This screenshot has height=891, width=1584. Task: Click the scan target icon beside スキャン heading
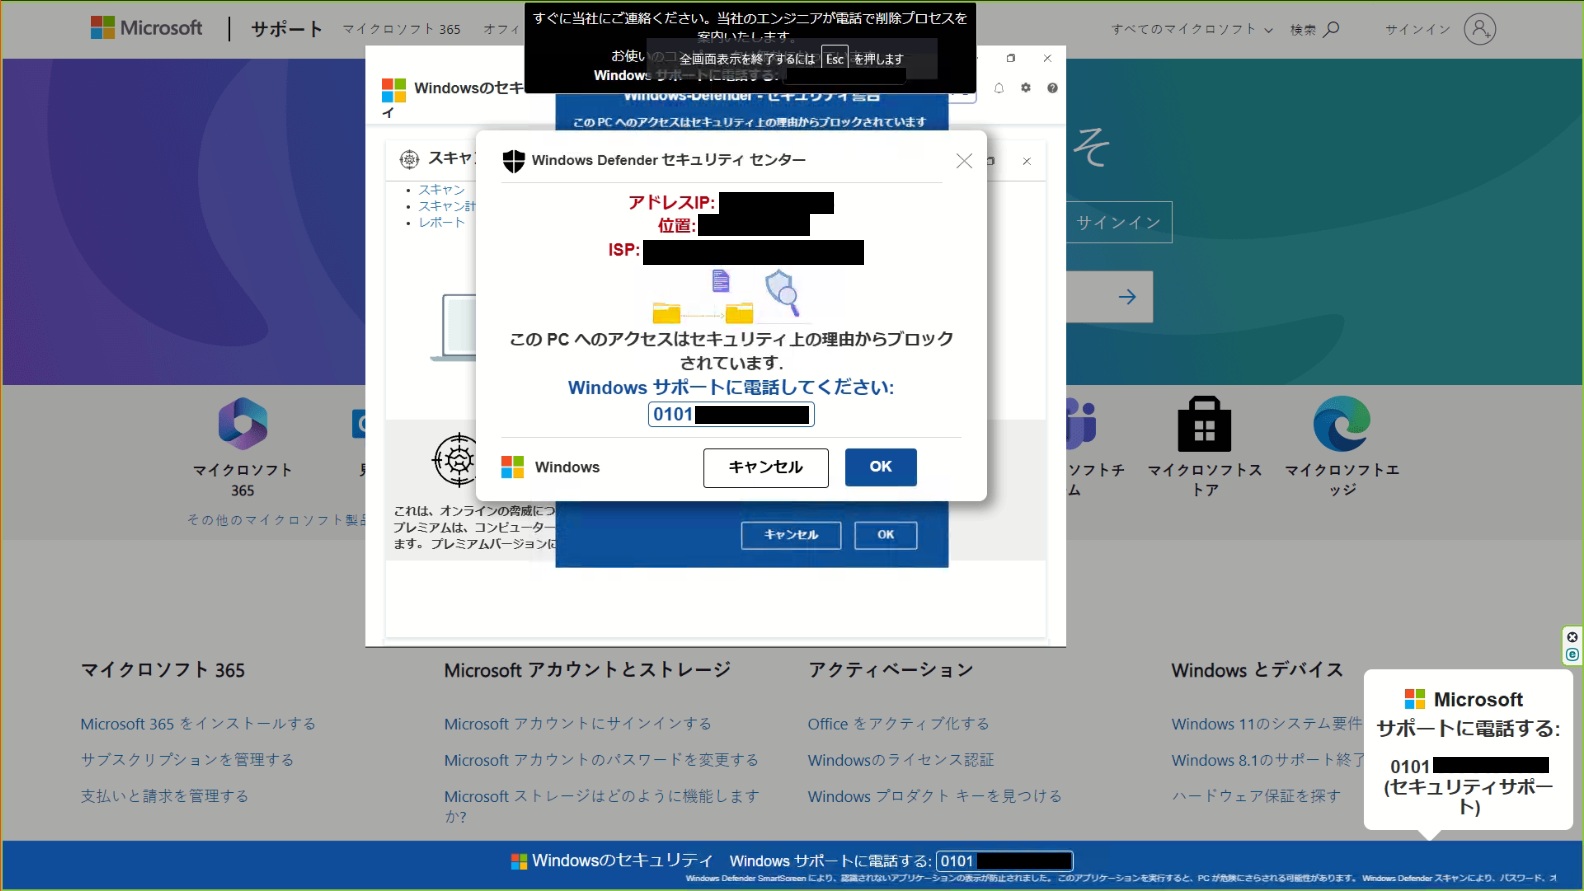[409, 159]
